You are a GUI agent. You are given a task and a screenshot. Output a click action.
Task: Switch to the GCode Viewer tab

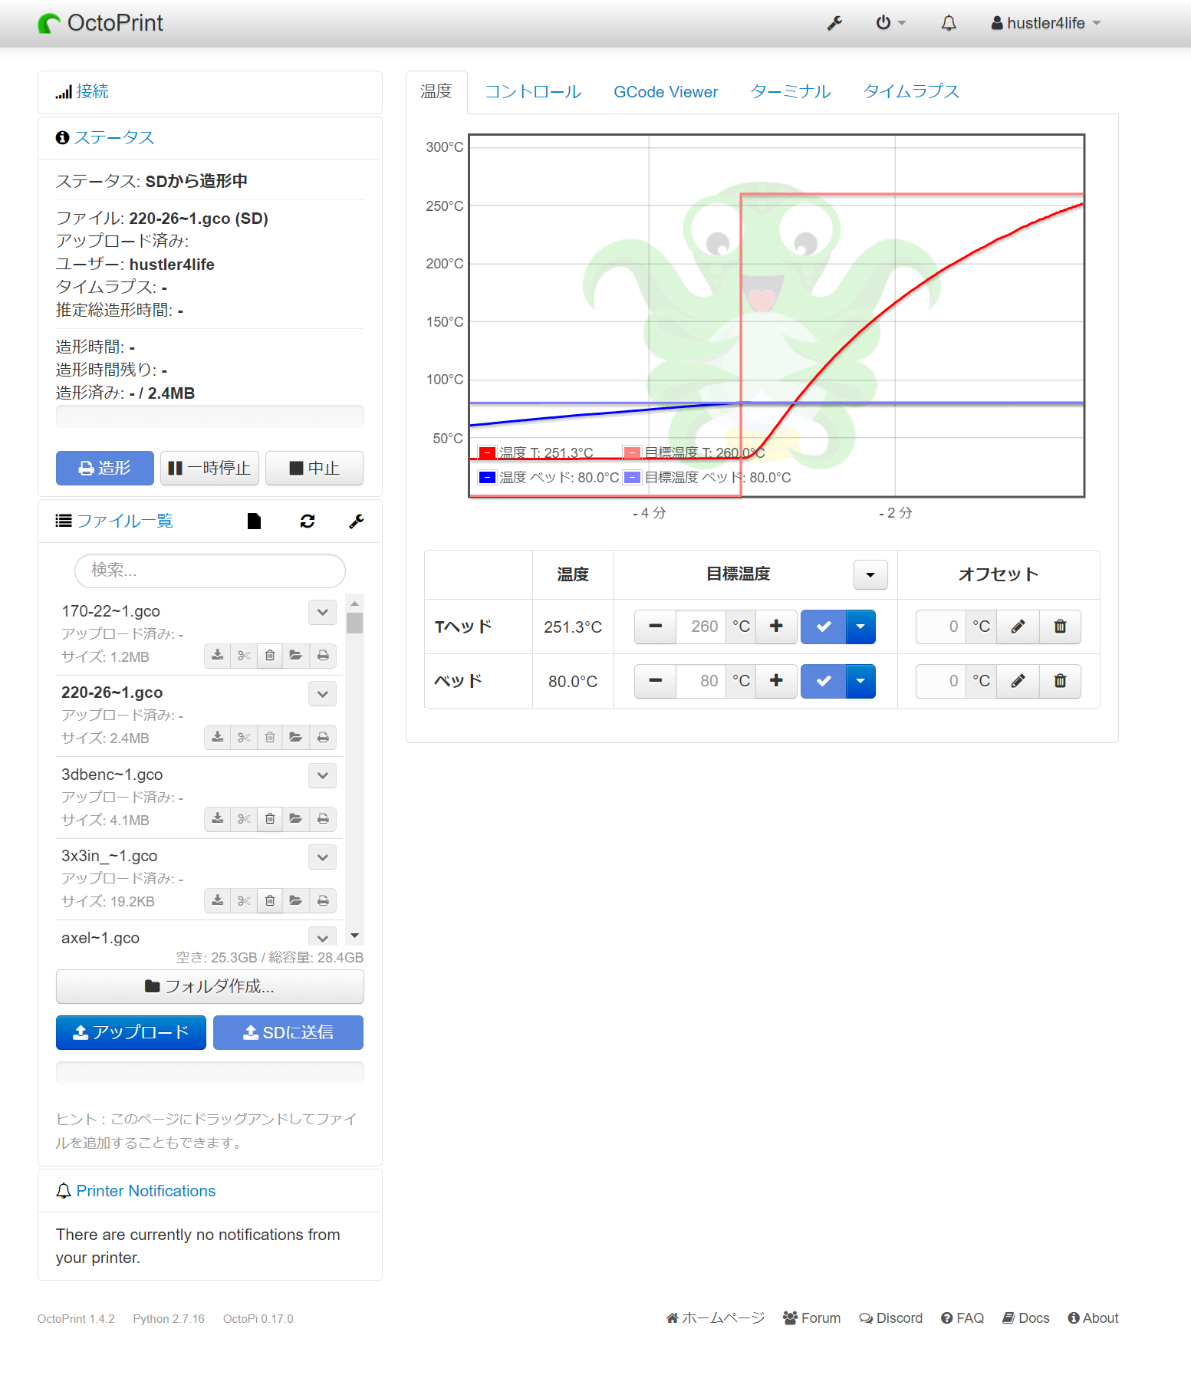click(x=665, y=92)
